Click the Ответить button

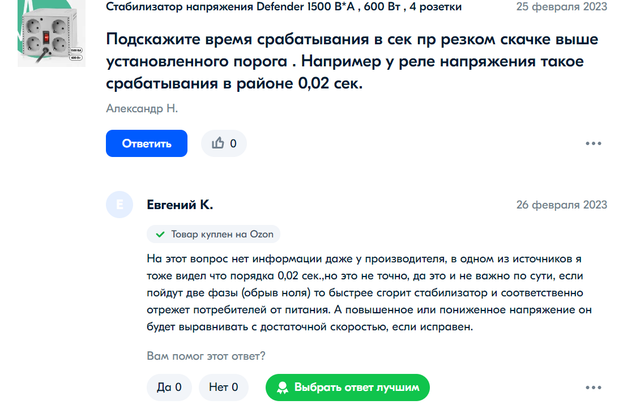147,143
